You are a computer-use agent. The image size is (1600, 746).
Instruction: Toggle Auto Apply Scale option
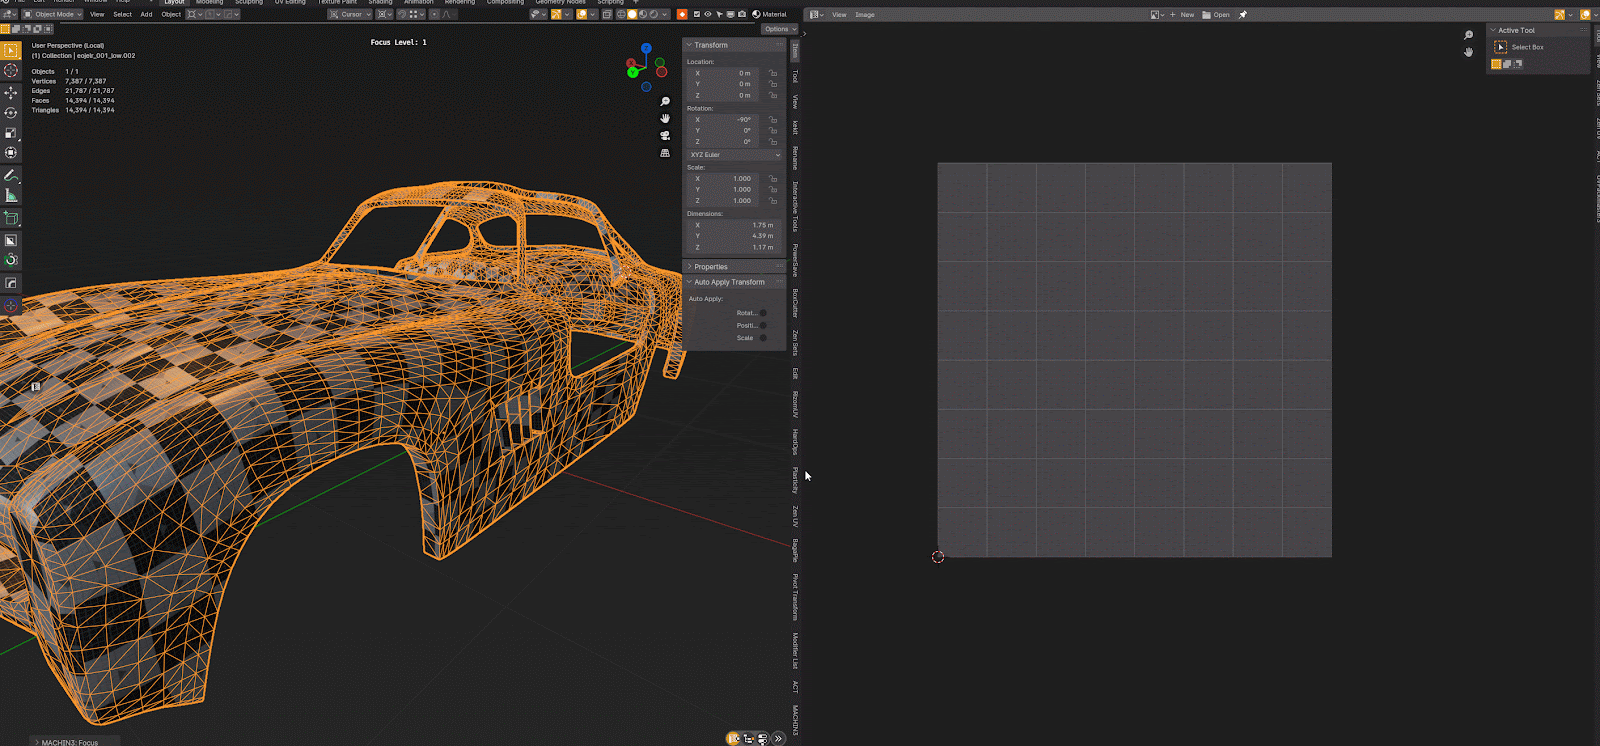pos(763,338)
